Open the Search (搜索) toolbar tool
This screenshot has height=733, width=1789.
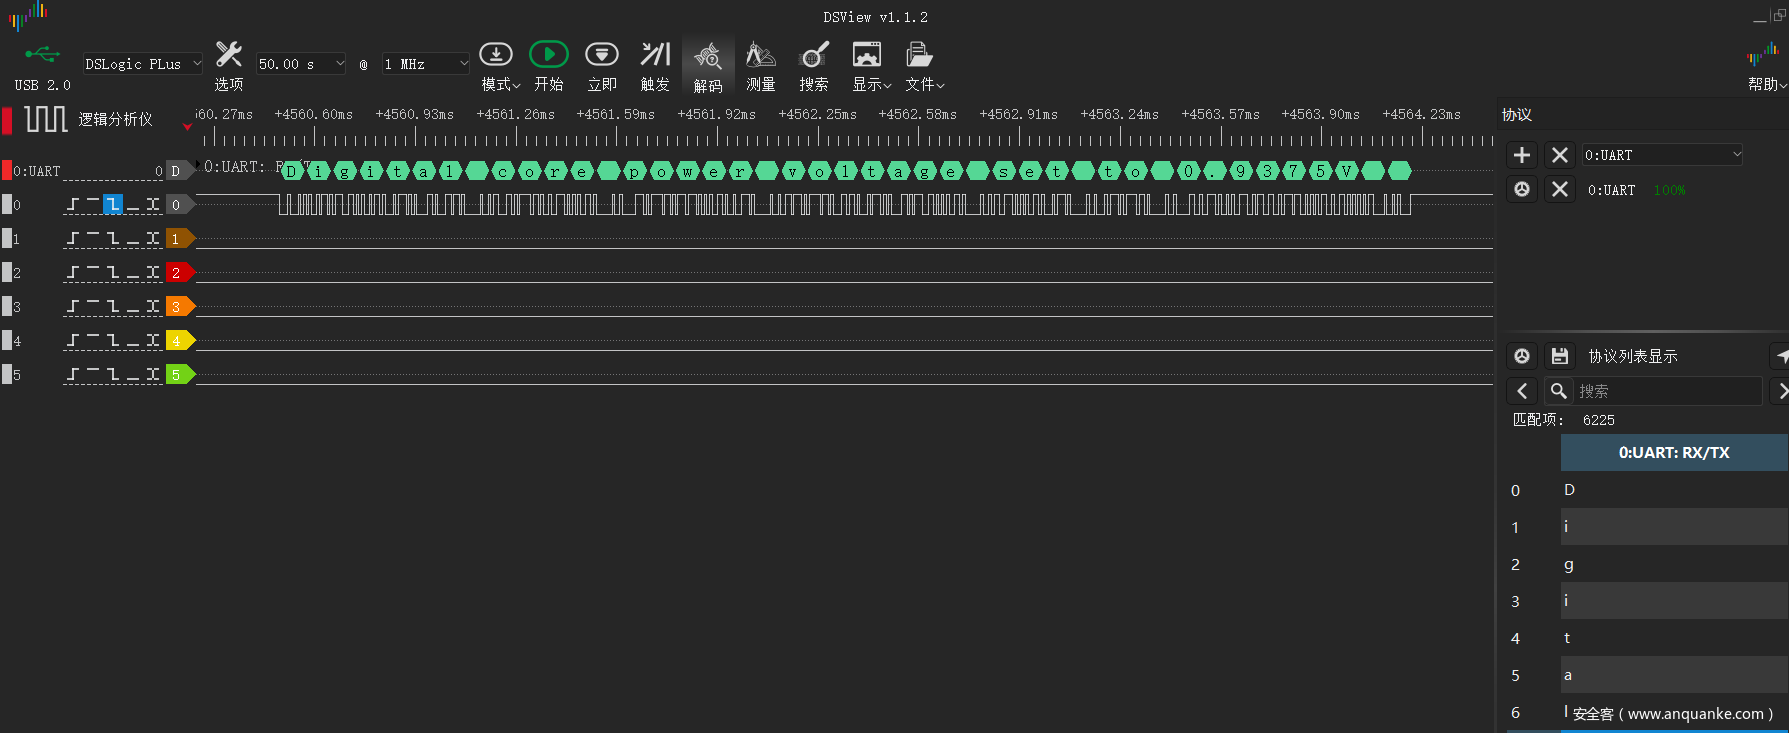pos(813,56)
